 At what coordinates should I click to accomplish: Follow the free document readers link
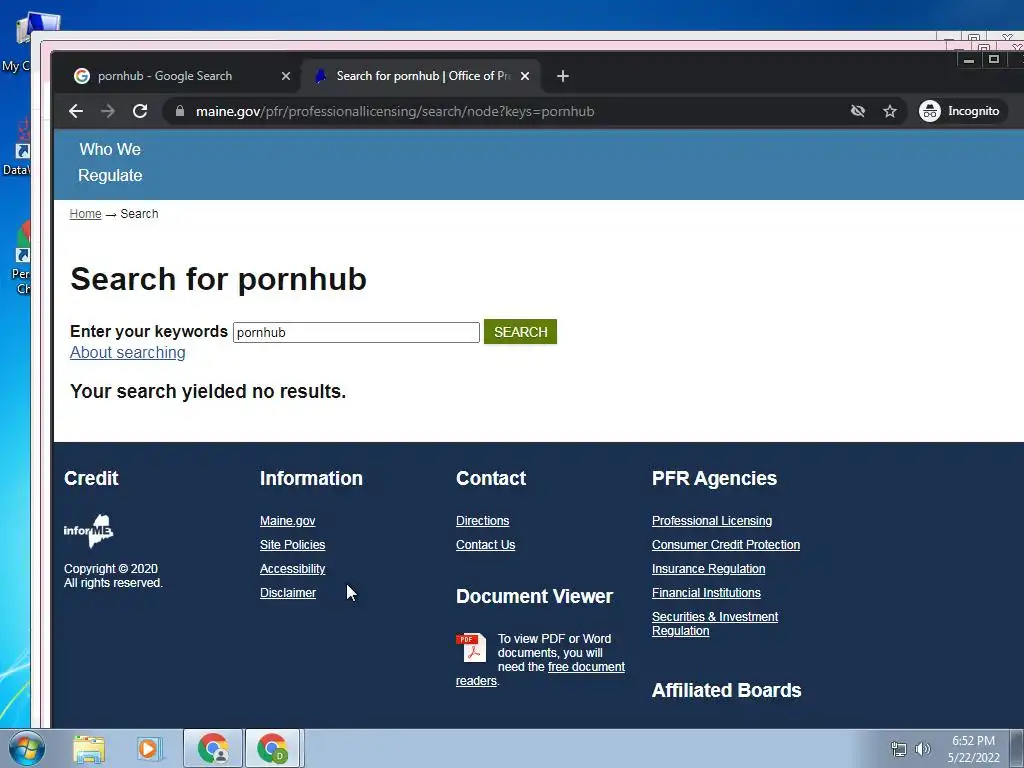point(586,667)
